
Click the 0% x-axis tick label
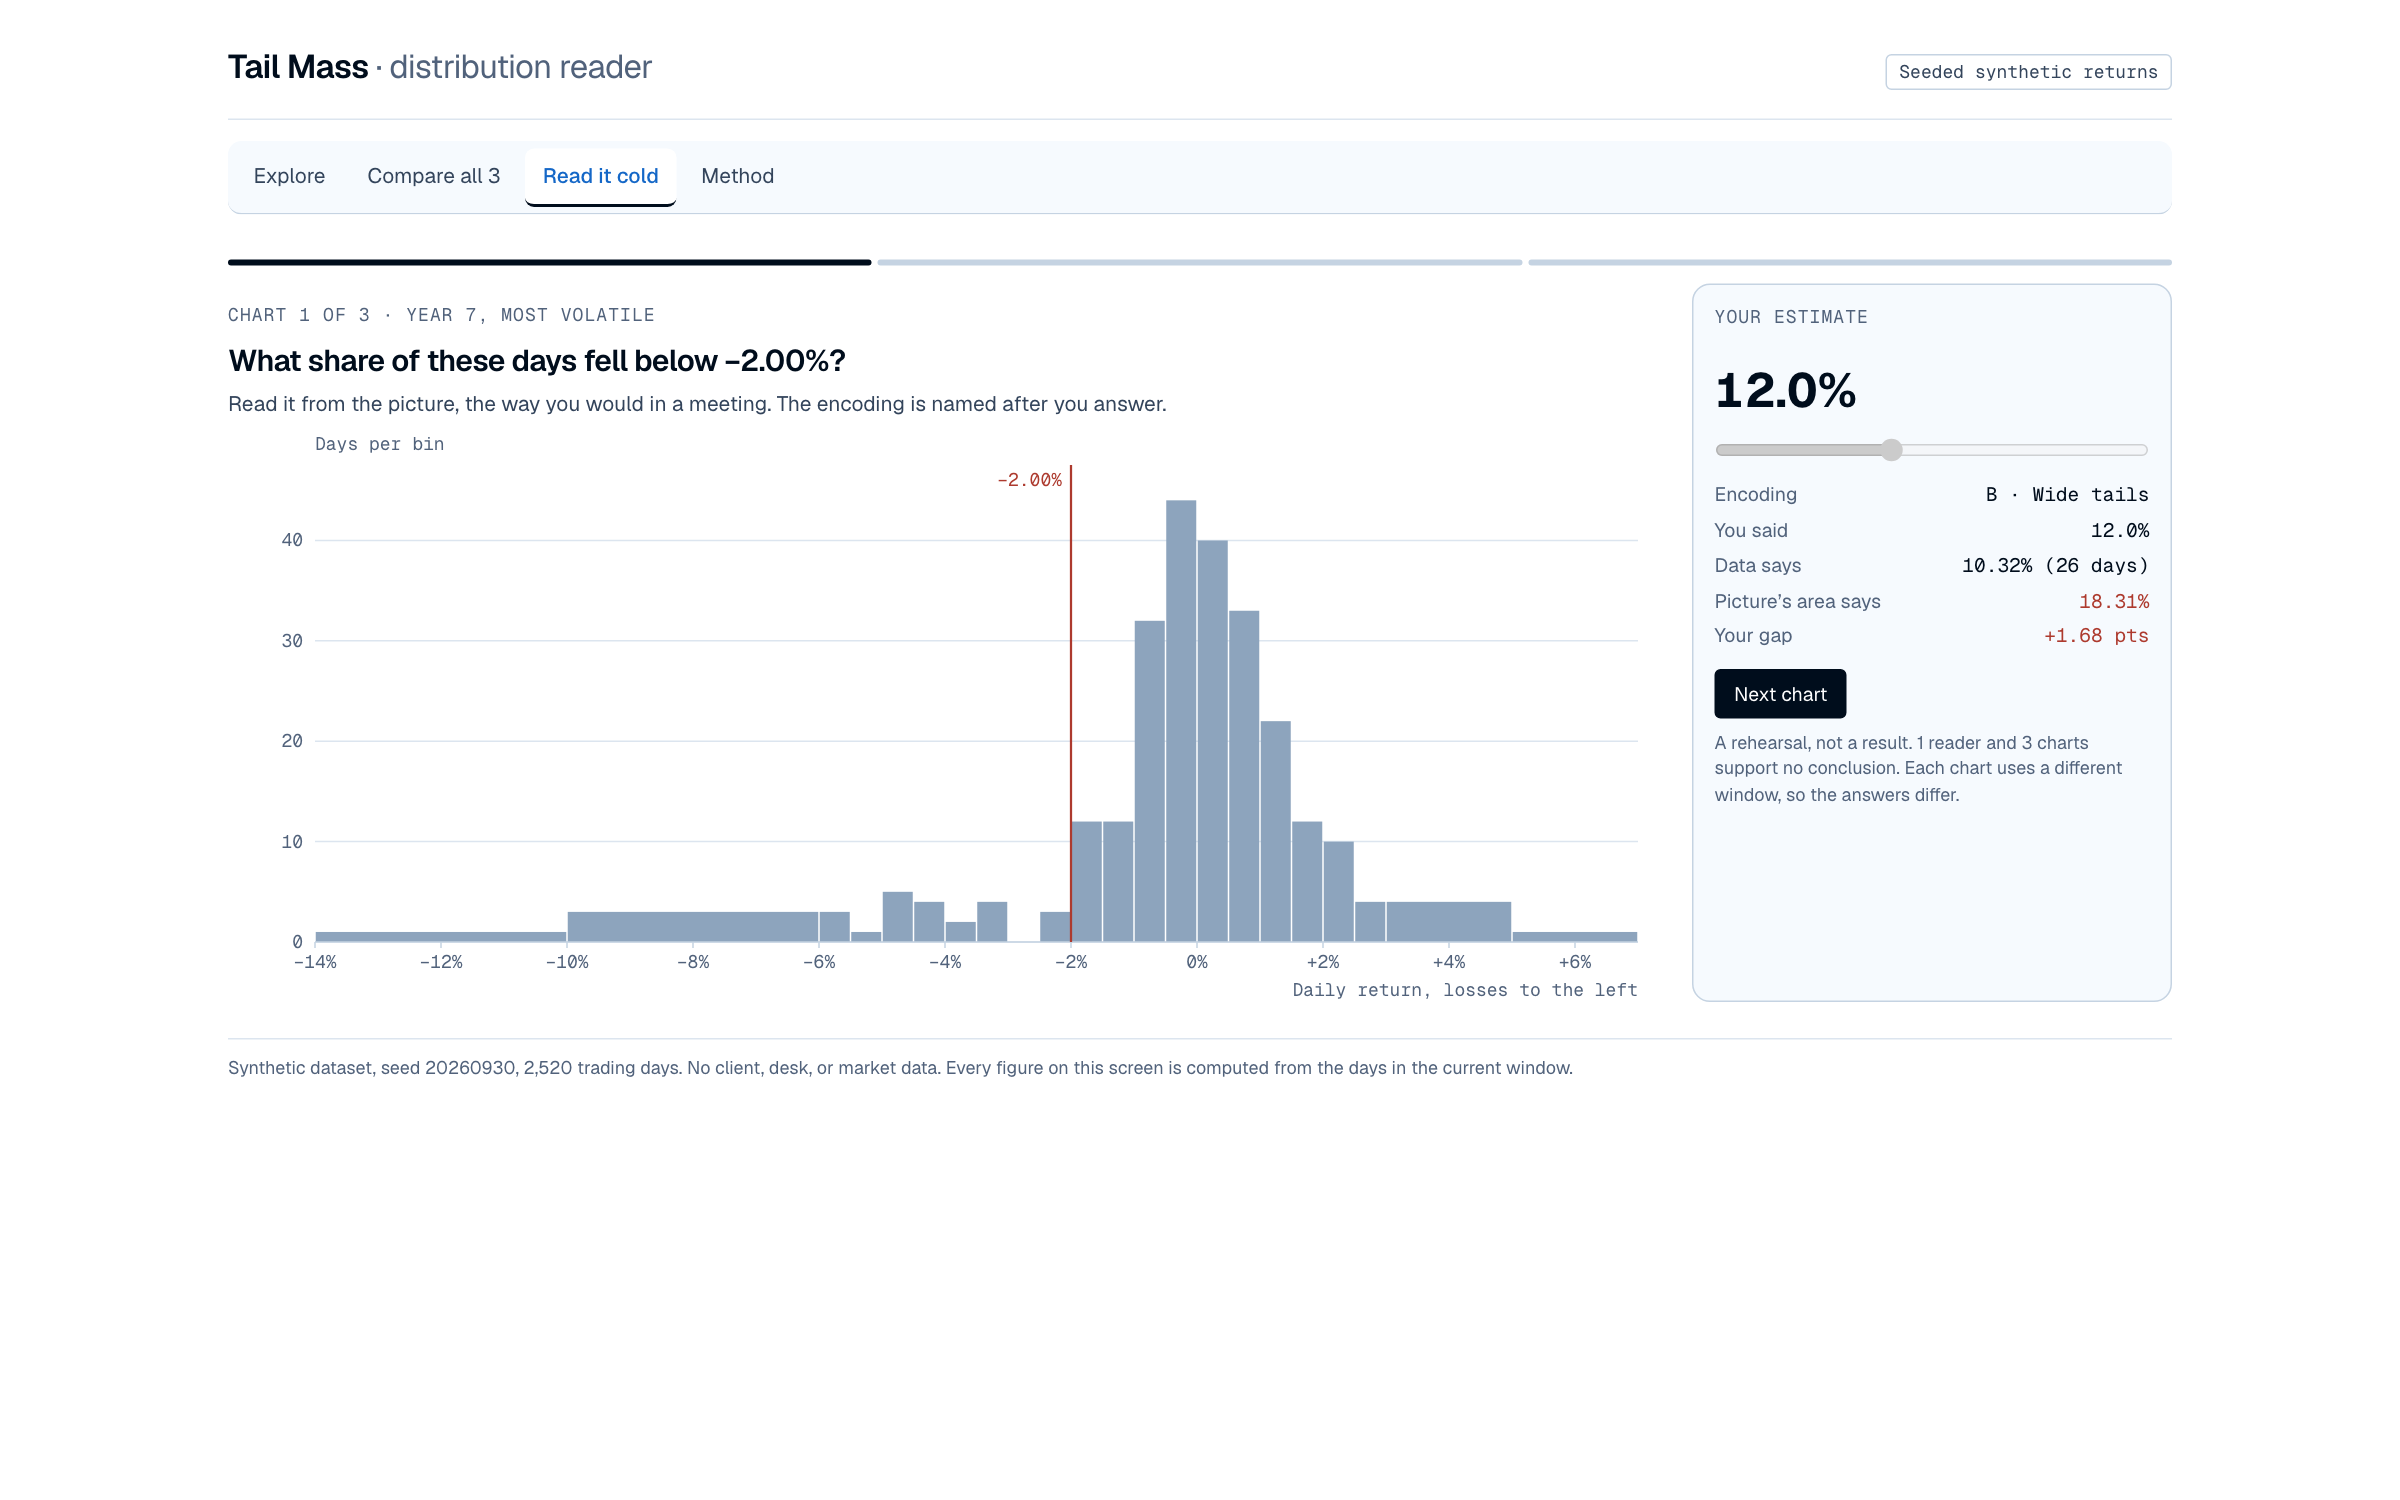1197,962
